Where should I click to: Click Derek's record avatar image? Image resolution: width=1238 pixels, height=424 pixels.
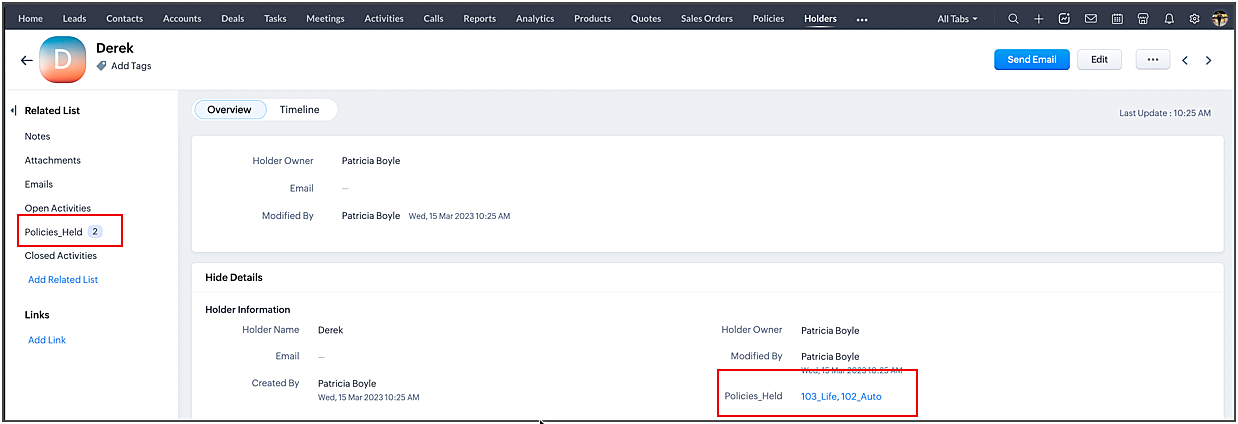pyautogui.click(x=62, y=60)
